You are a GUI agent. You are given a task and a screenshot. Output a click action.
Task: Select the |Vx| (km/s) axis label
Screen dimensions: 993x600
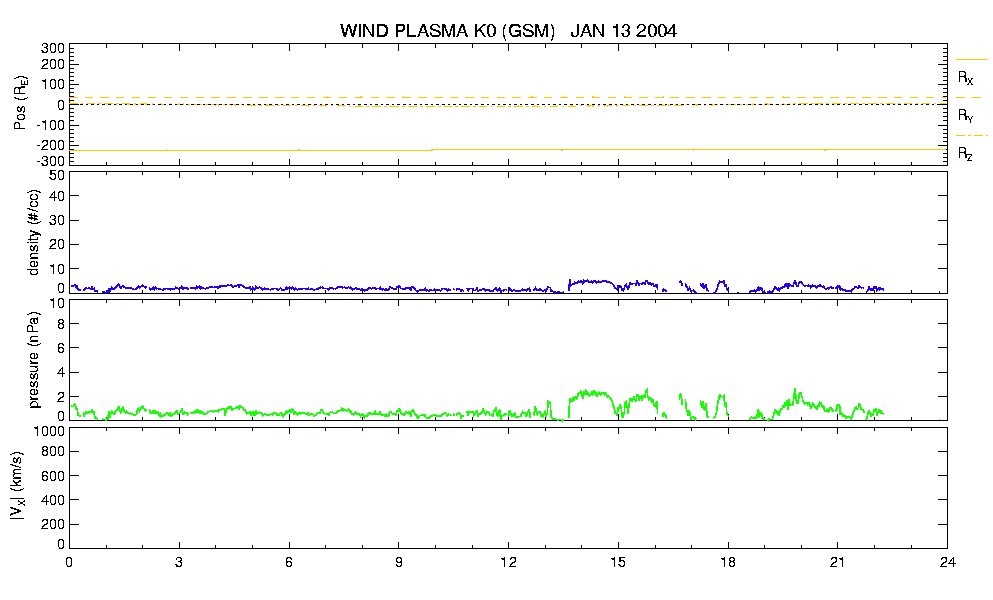pyautogui.click(x=18, y=486)
